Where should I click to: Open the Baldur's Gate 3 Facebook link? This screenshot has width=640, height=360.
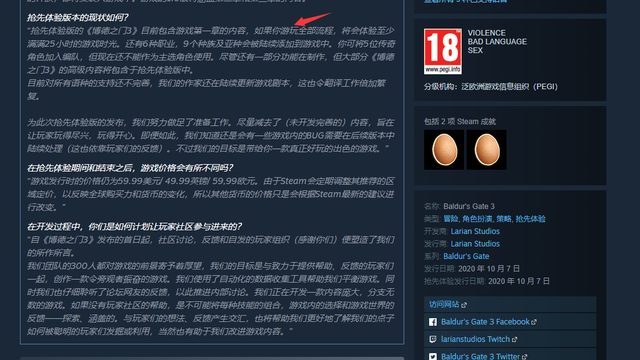485,322
